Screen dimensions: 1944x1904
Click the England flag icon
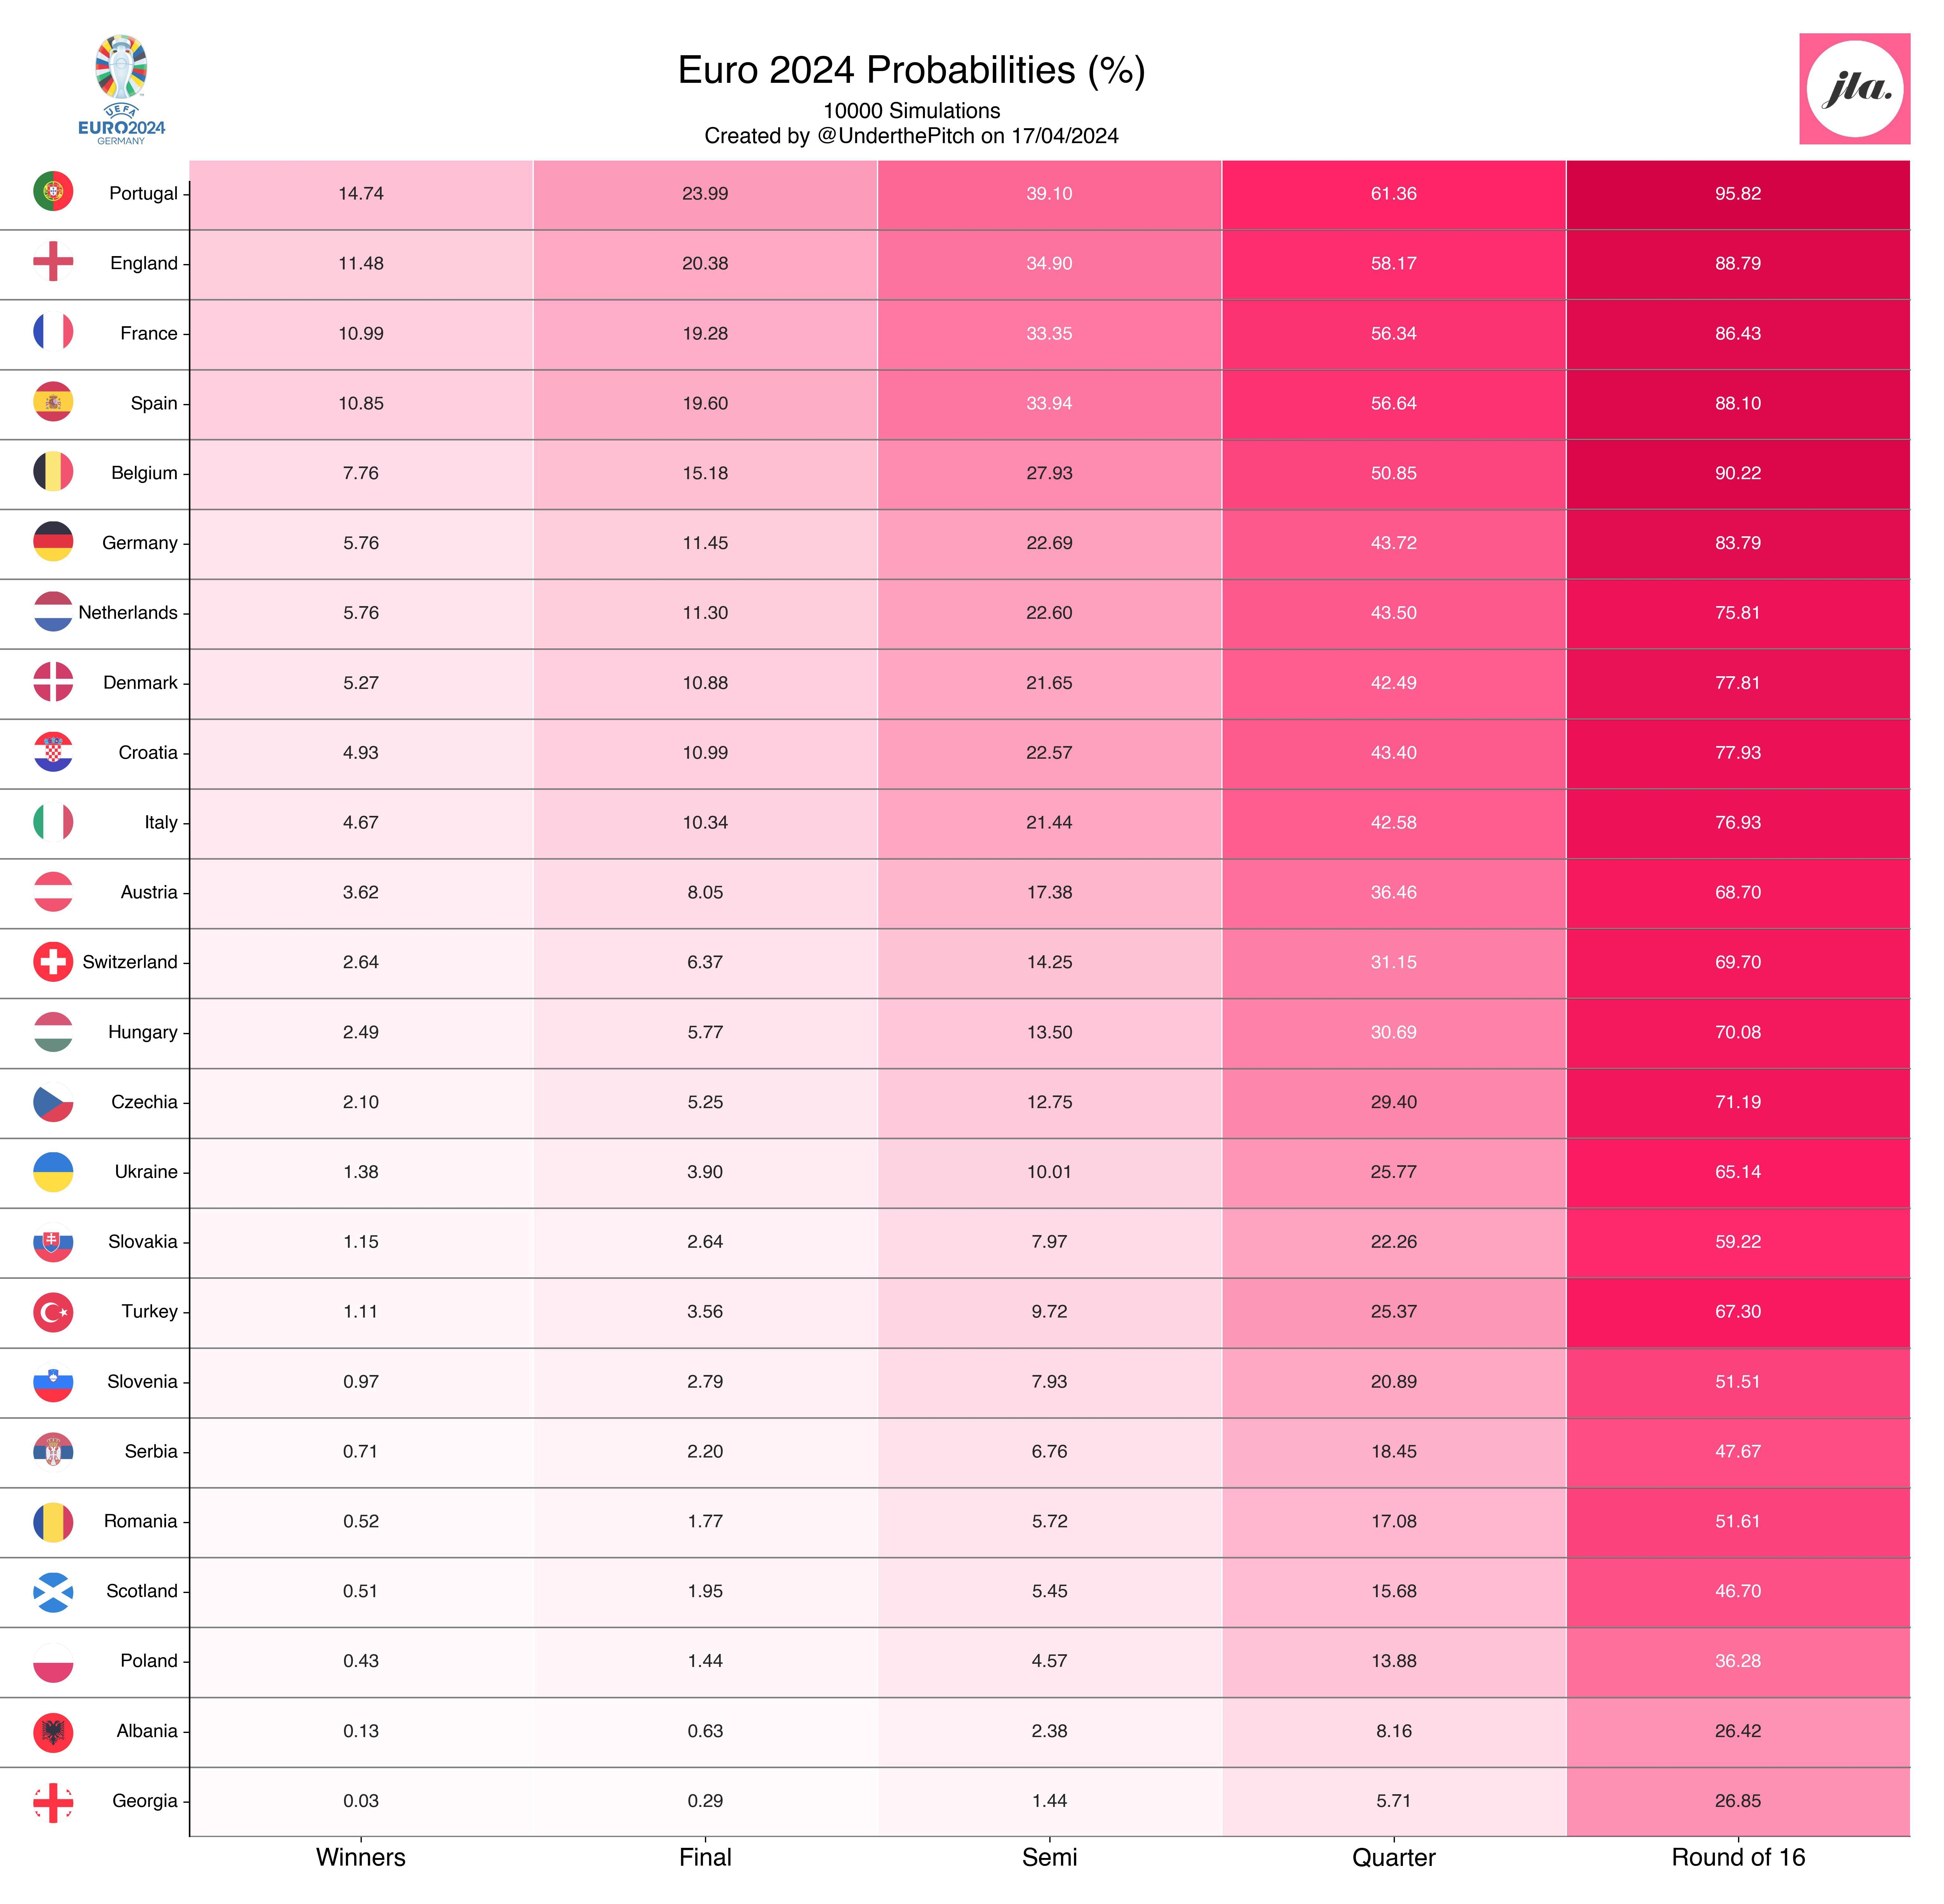(x=53, y=261)
